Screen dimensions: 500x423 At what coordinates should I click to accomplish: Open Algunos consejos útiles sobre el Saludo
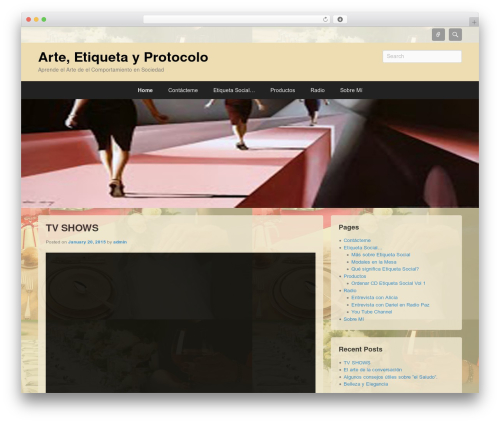[x=390, y=377]
